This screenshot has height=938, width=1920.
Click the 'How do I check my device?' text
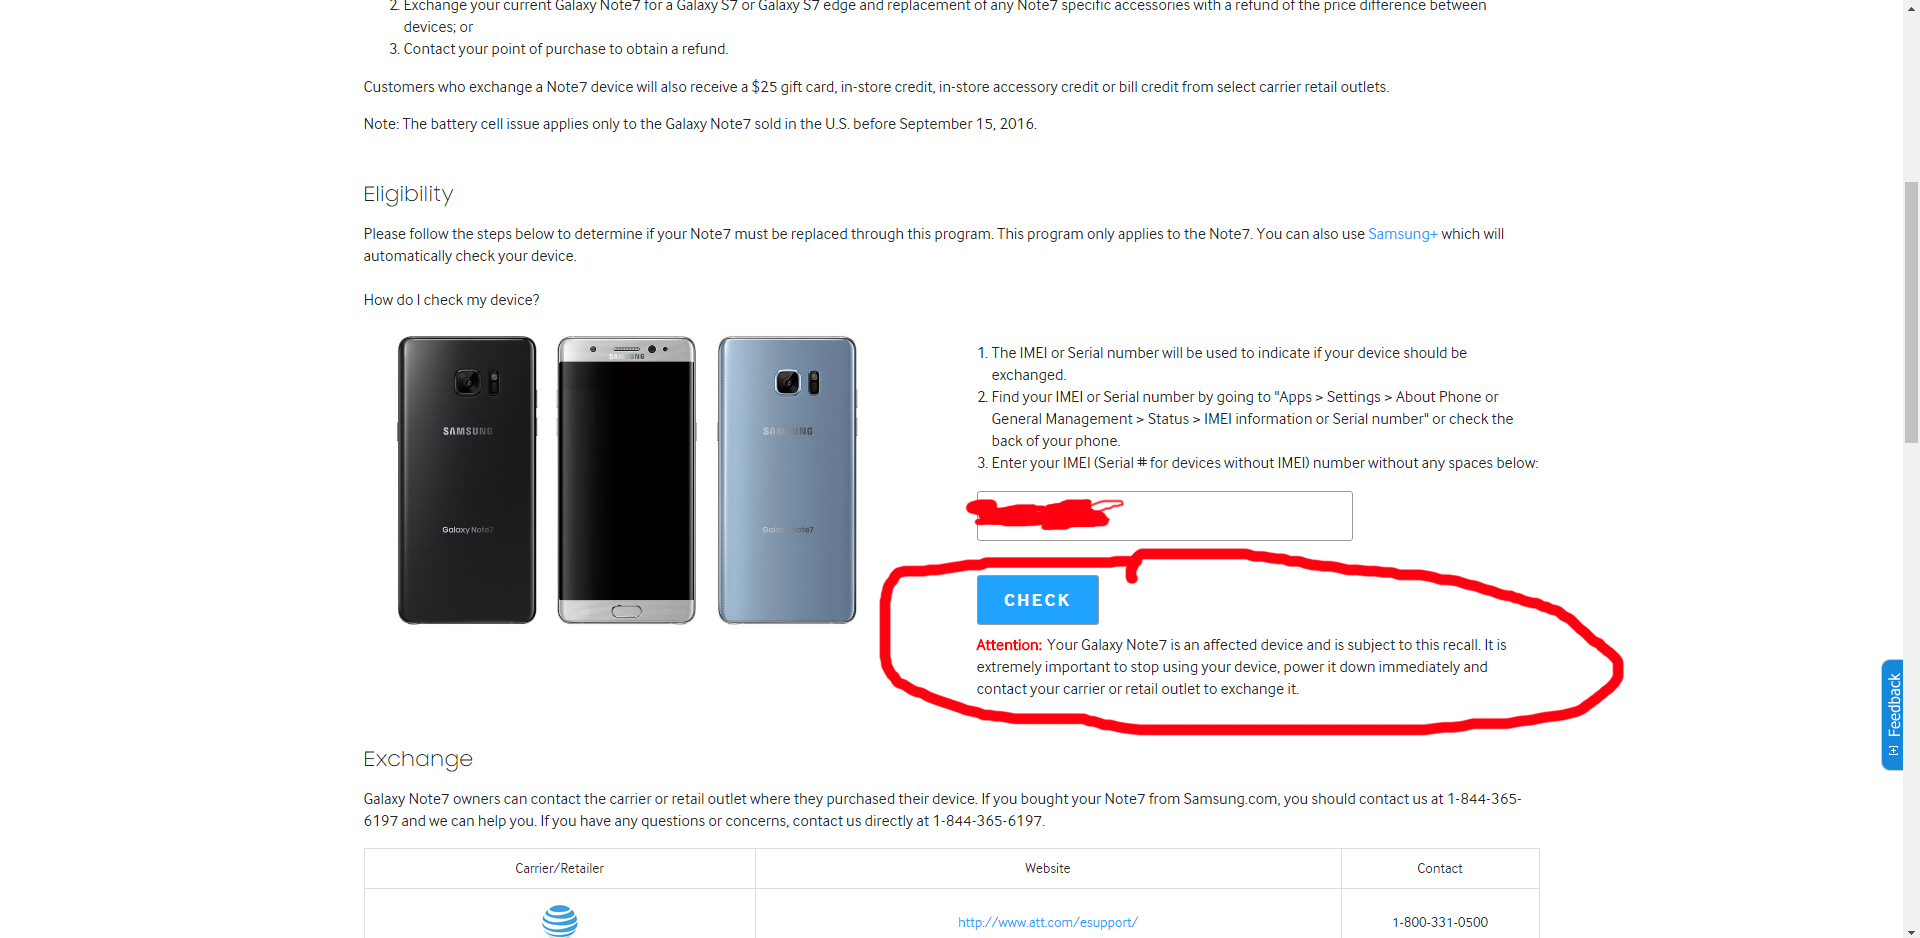[x=451, y=300]
